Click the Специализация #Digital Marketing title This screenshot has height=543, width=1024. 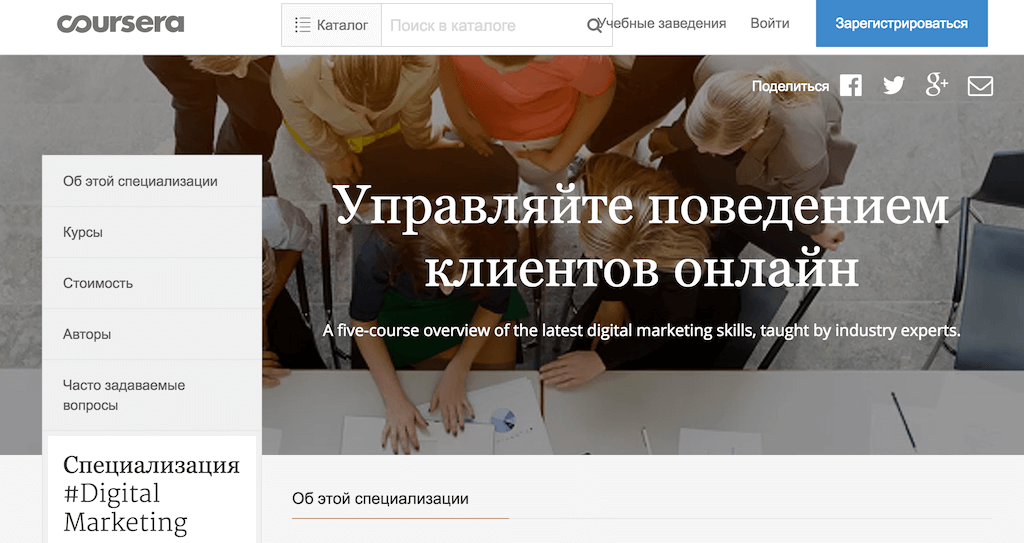pos(151,493)
